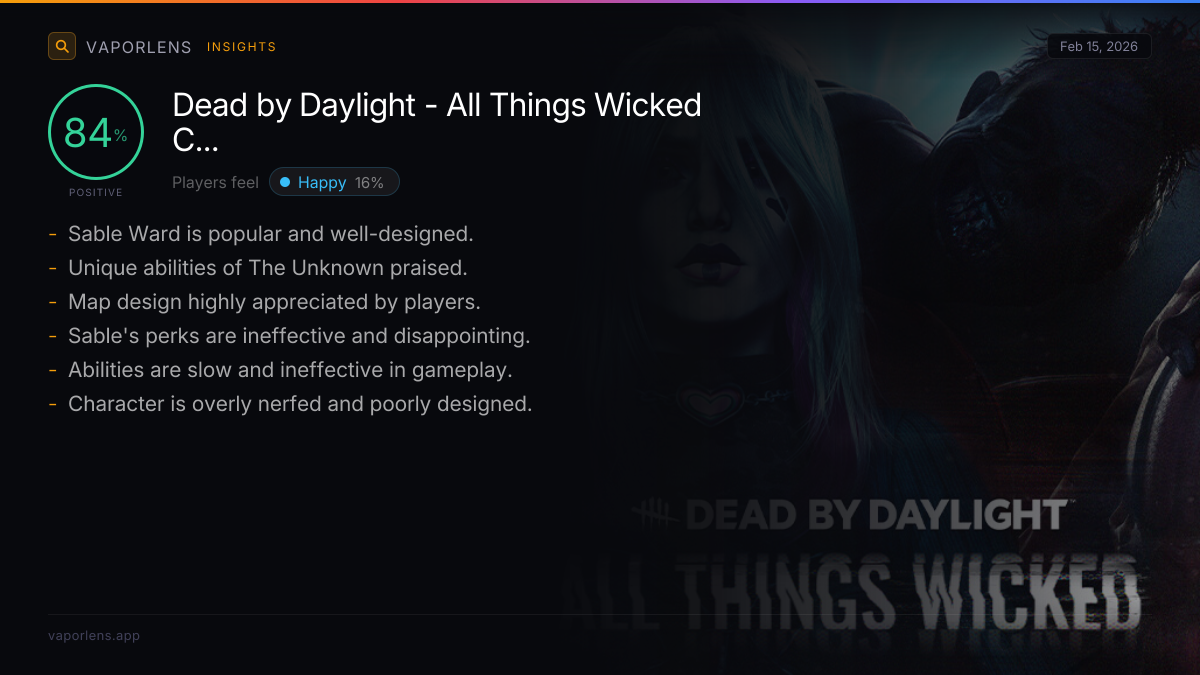Screen dimensions: 1200x675
Task: Select 'Sable Ward is popular' insight
Action: click(270, 234)
